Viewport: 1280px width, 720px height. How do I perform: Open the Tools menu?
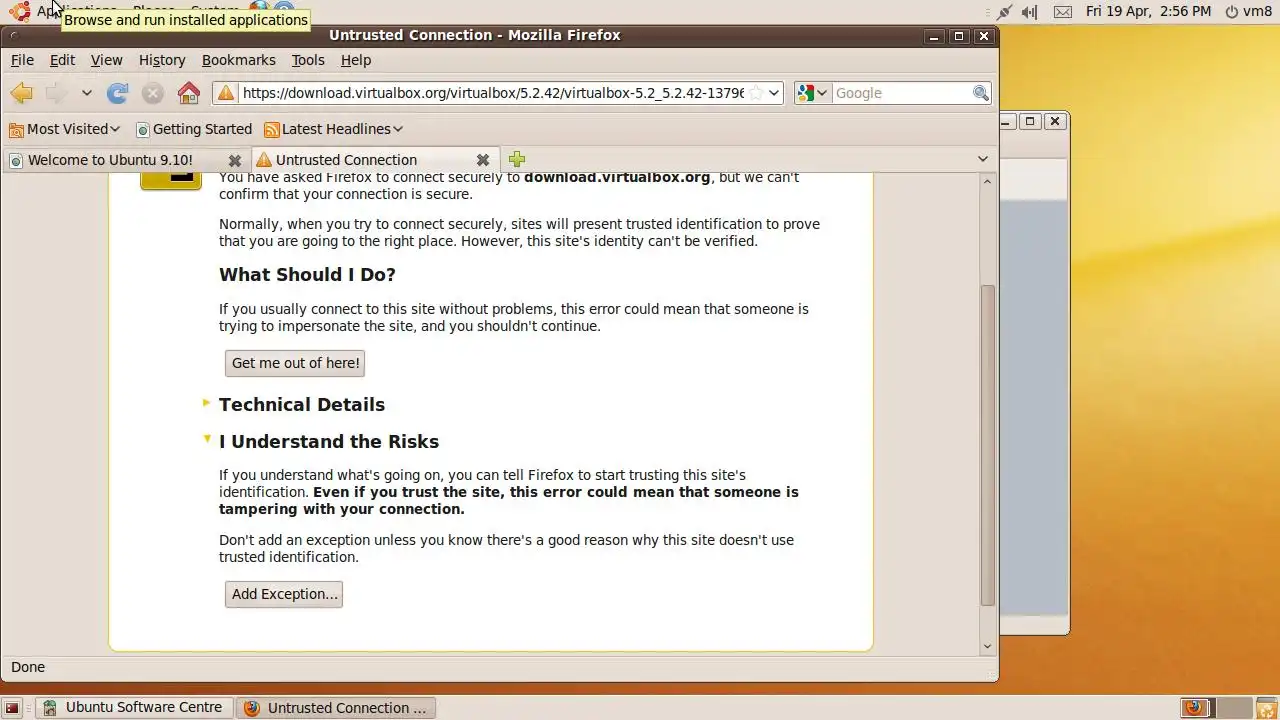pyautogui.click(x=308, y=60)
